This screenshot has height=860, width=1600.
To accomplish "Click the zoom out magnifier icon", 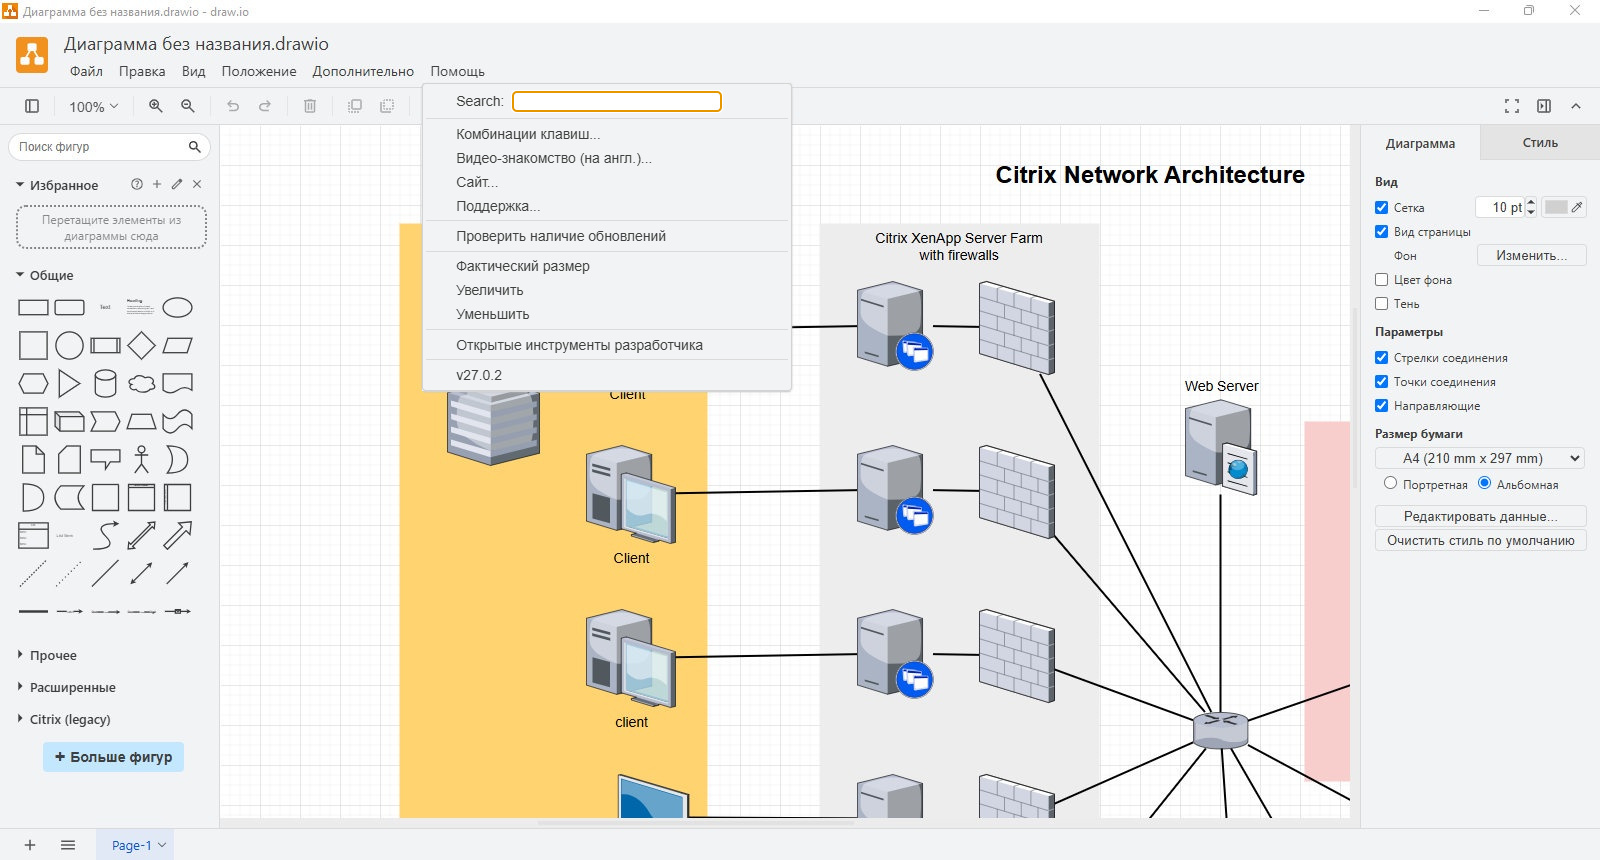I will click(x=188, y=106).
